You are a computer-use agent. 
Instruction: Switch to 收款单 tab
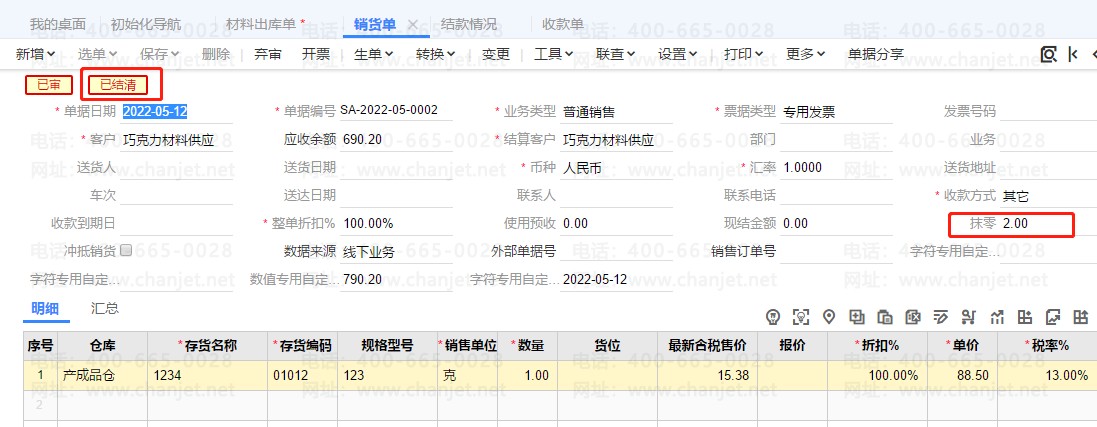pyautogui.click(x=563, y=24)
